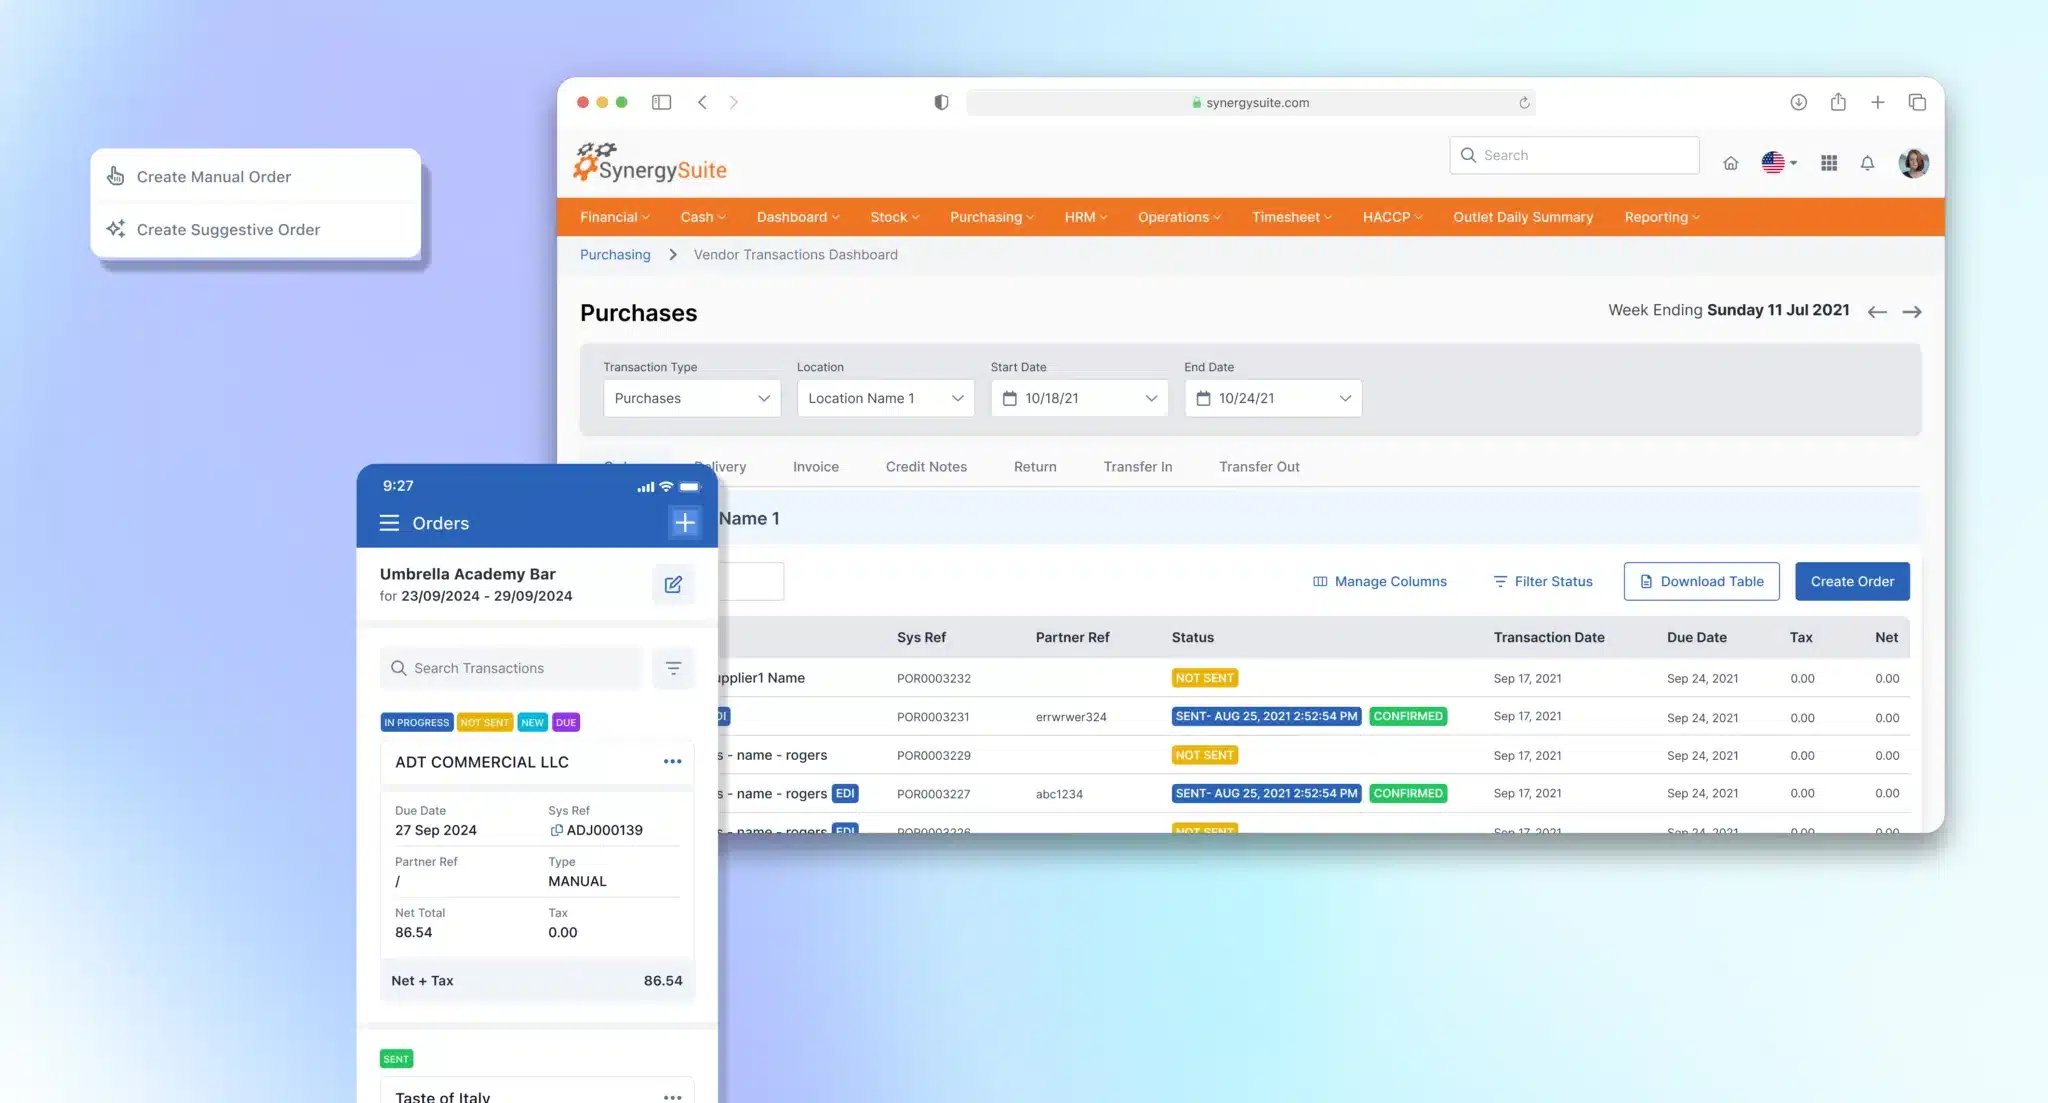The height and width of the screenshot is (1103, 2048).
Task: Click Purchasing breadcrumb link
Action: coord(615,255)
